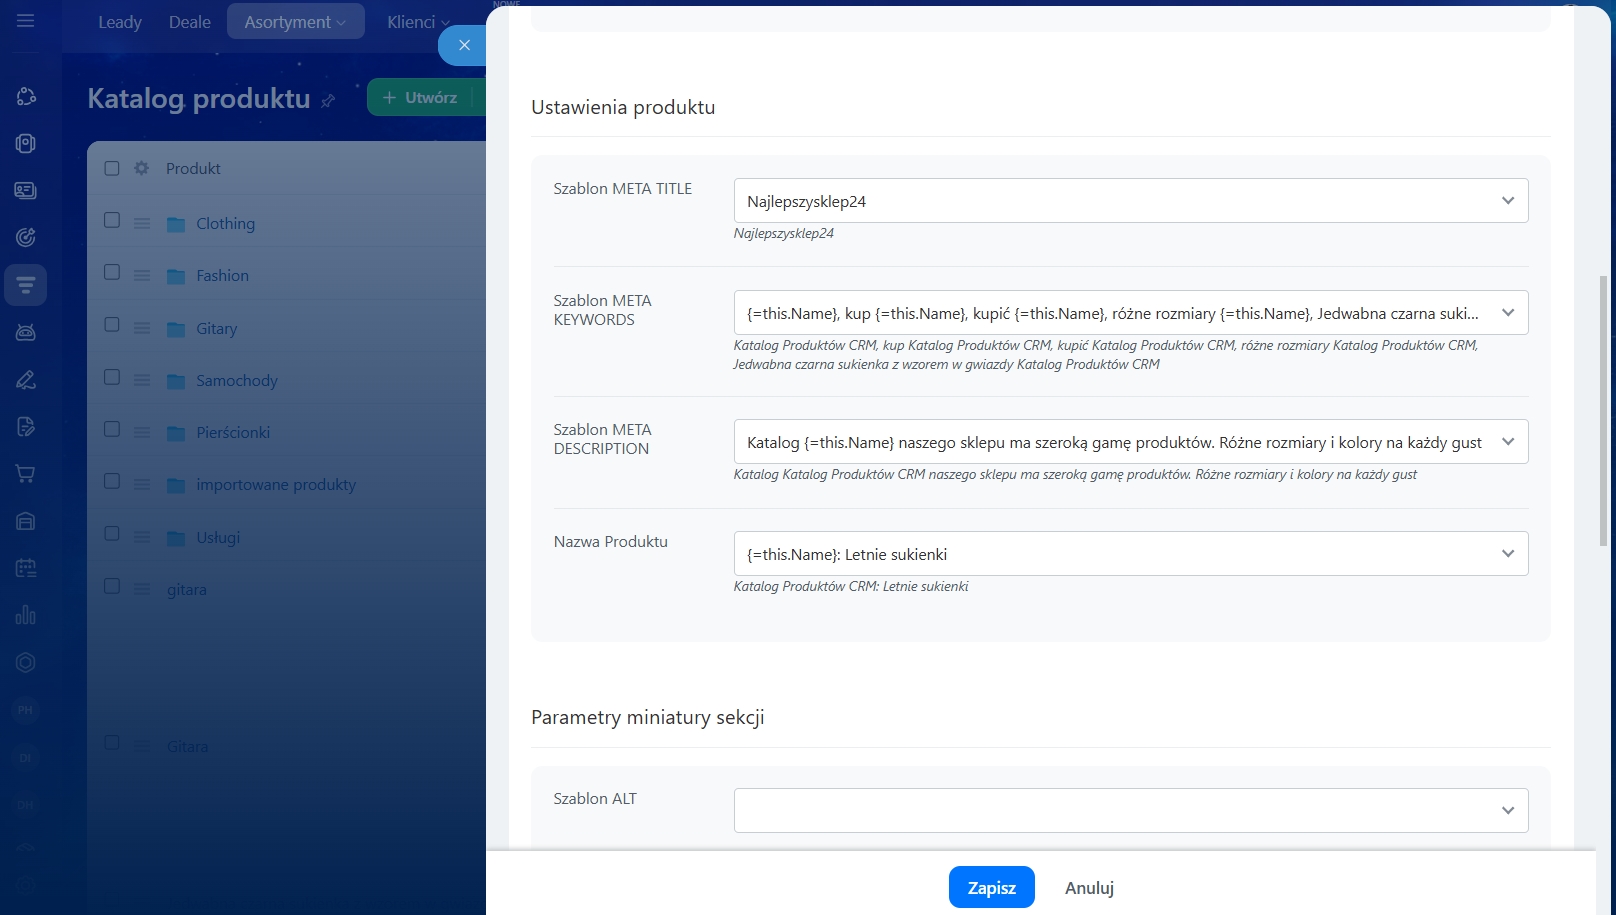The image size is (1616, 915).
Task: Select the checkbox for the Samochody row
Action: [x=112, y=377]
